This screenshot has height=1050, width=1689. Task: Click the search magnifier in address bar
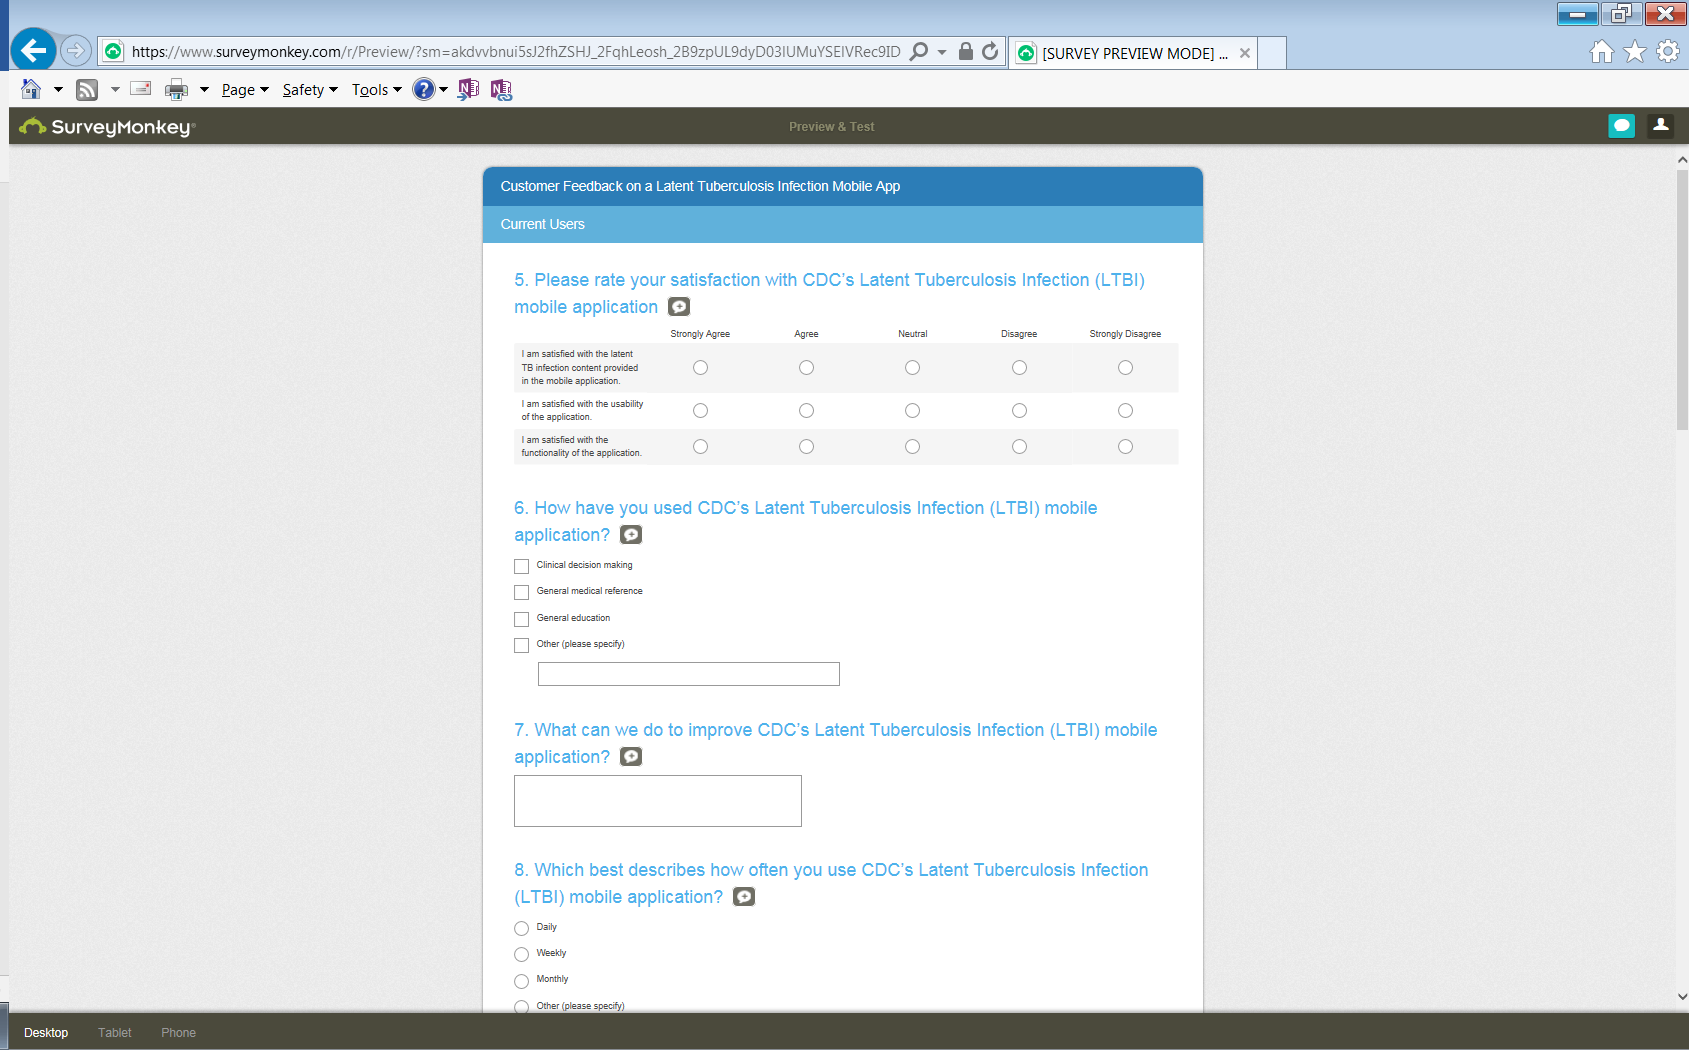click(x=919, y=52)
